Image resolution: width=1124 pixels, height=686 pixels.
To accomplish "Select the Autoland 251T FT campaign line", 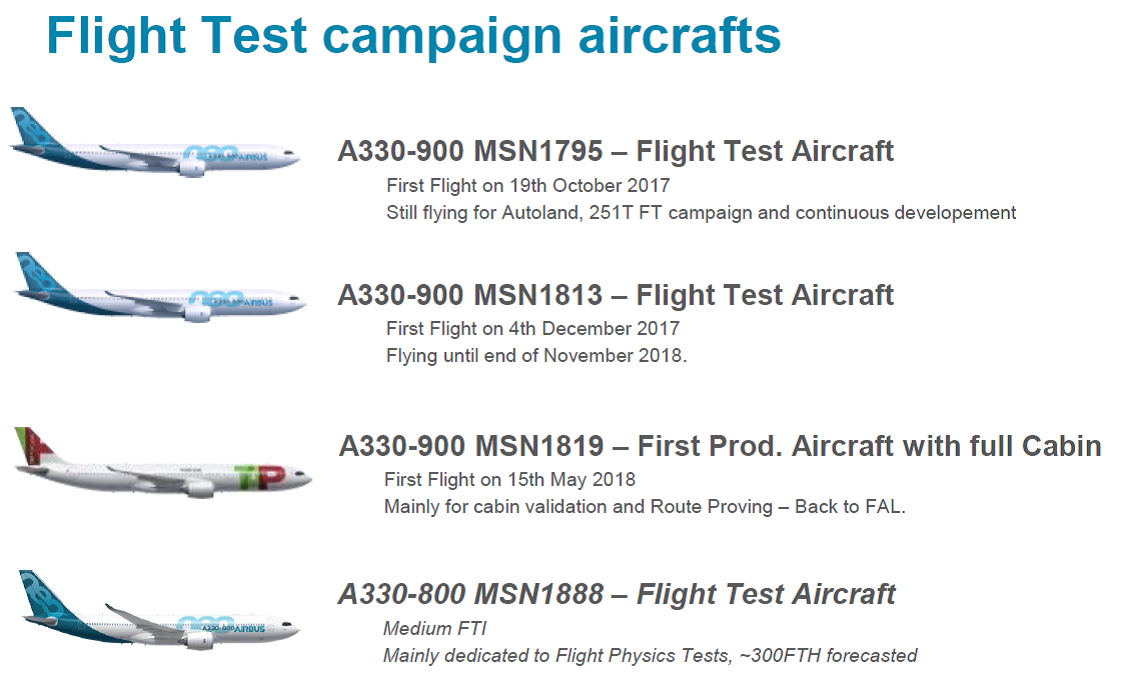I will tap(701, 213).
